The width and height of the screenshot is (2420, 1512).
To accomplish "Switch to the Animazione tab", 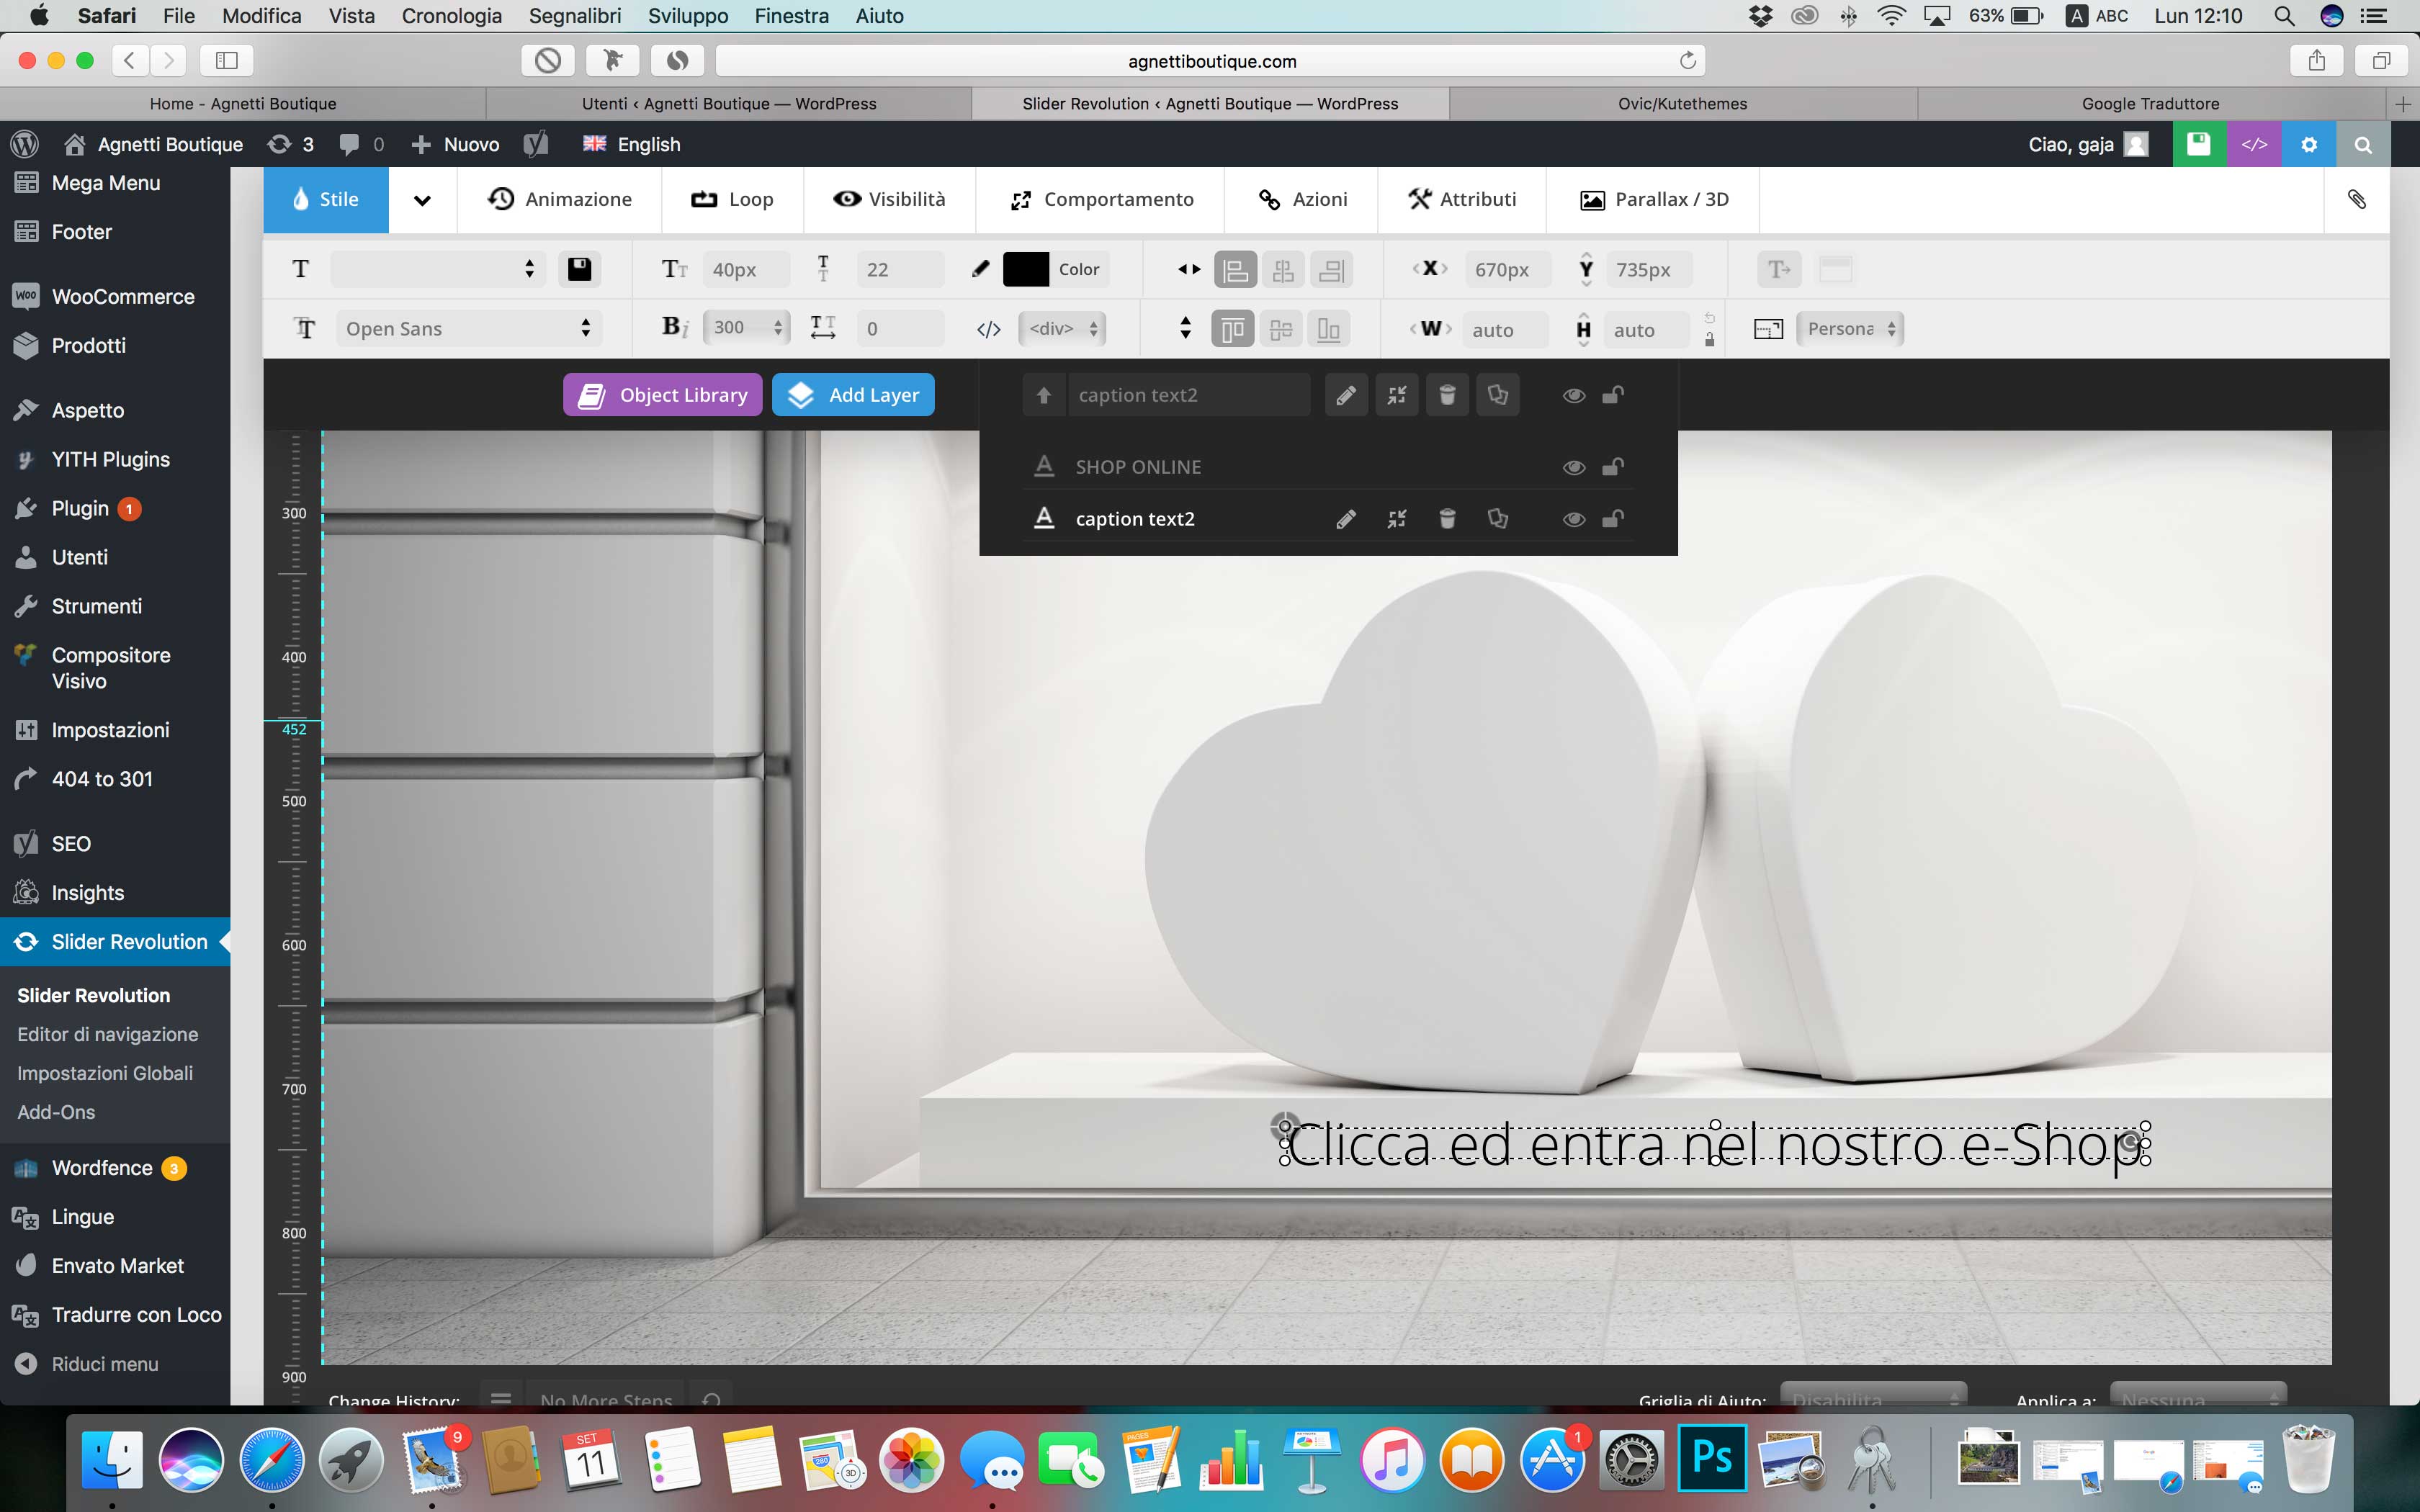I will pos(560,200).
